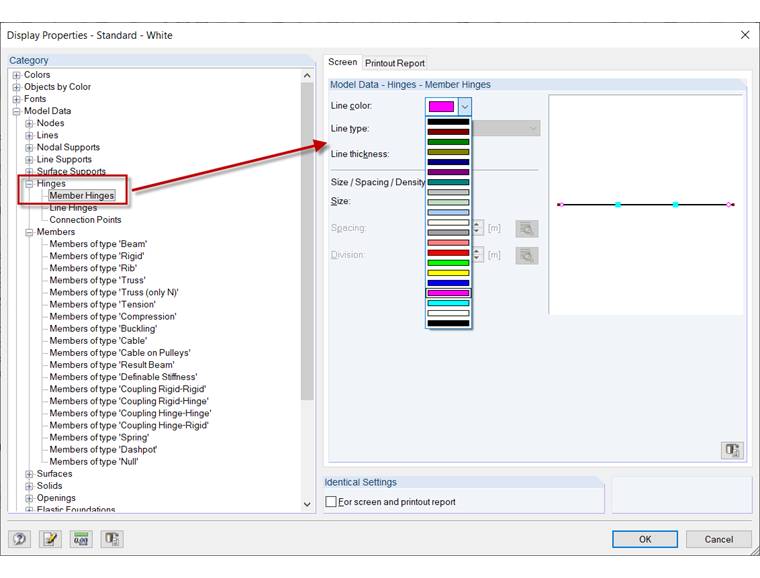
Task: Click the edit comment icon in bottom toolbar
Action: 50,539
